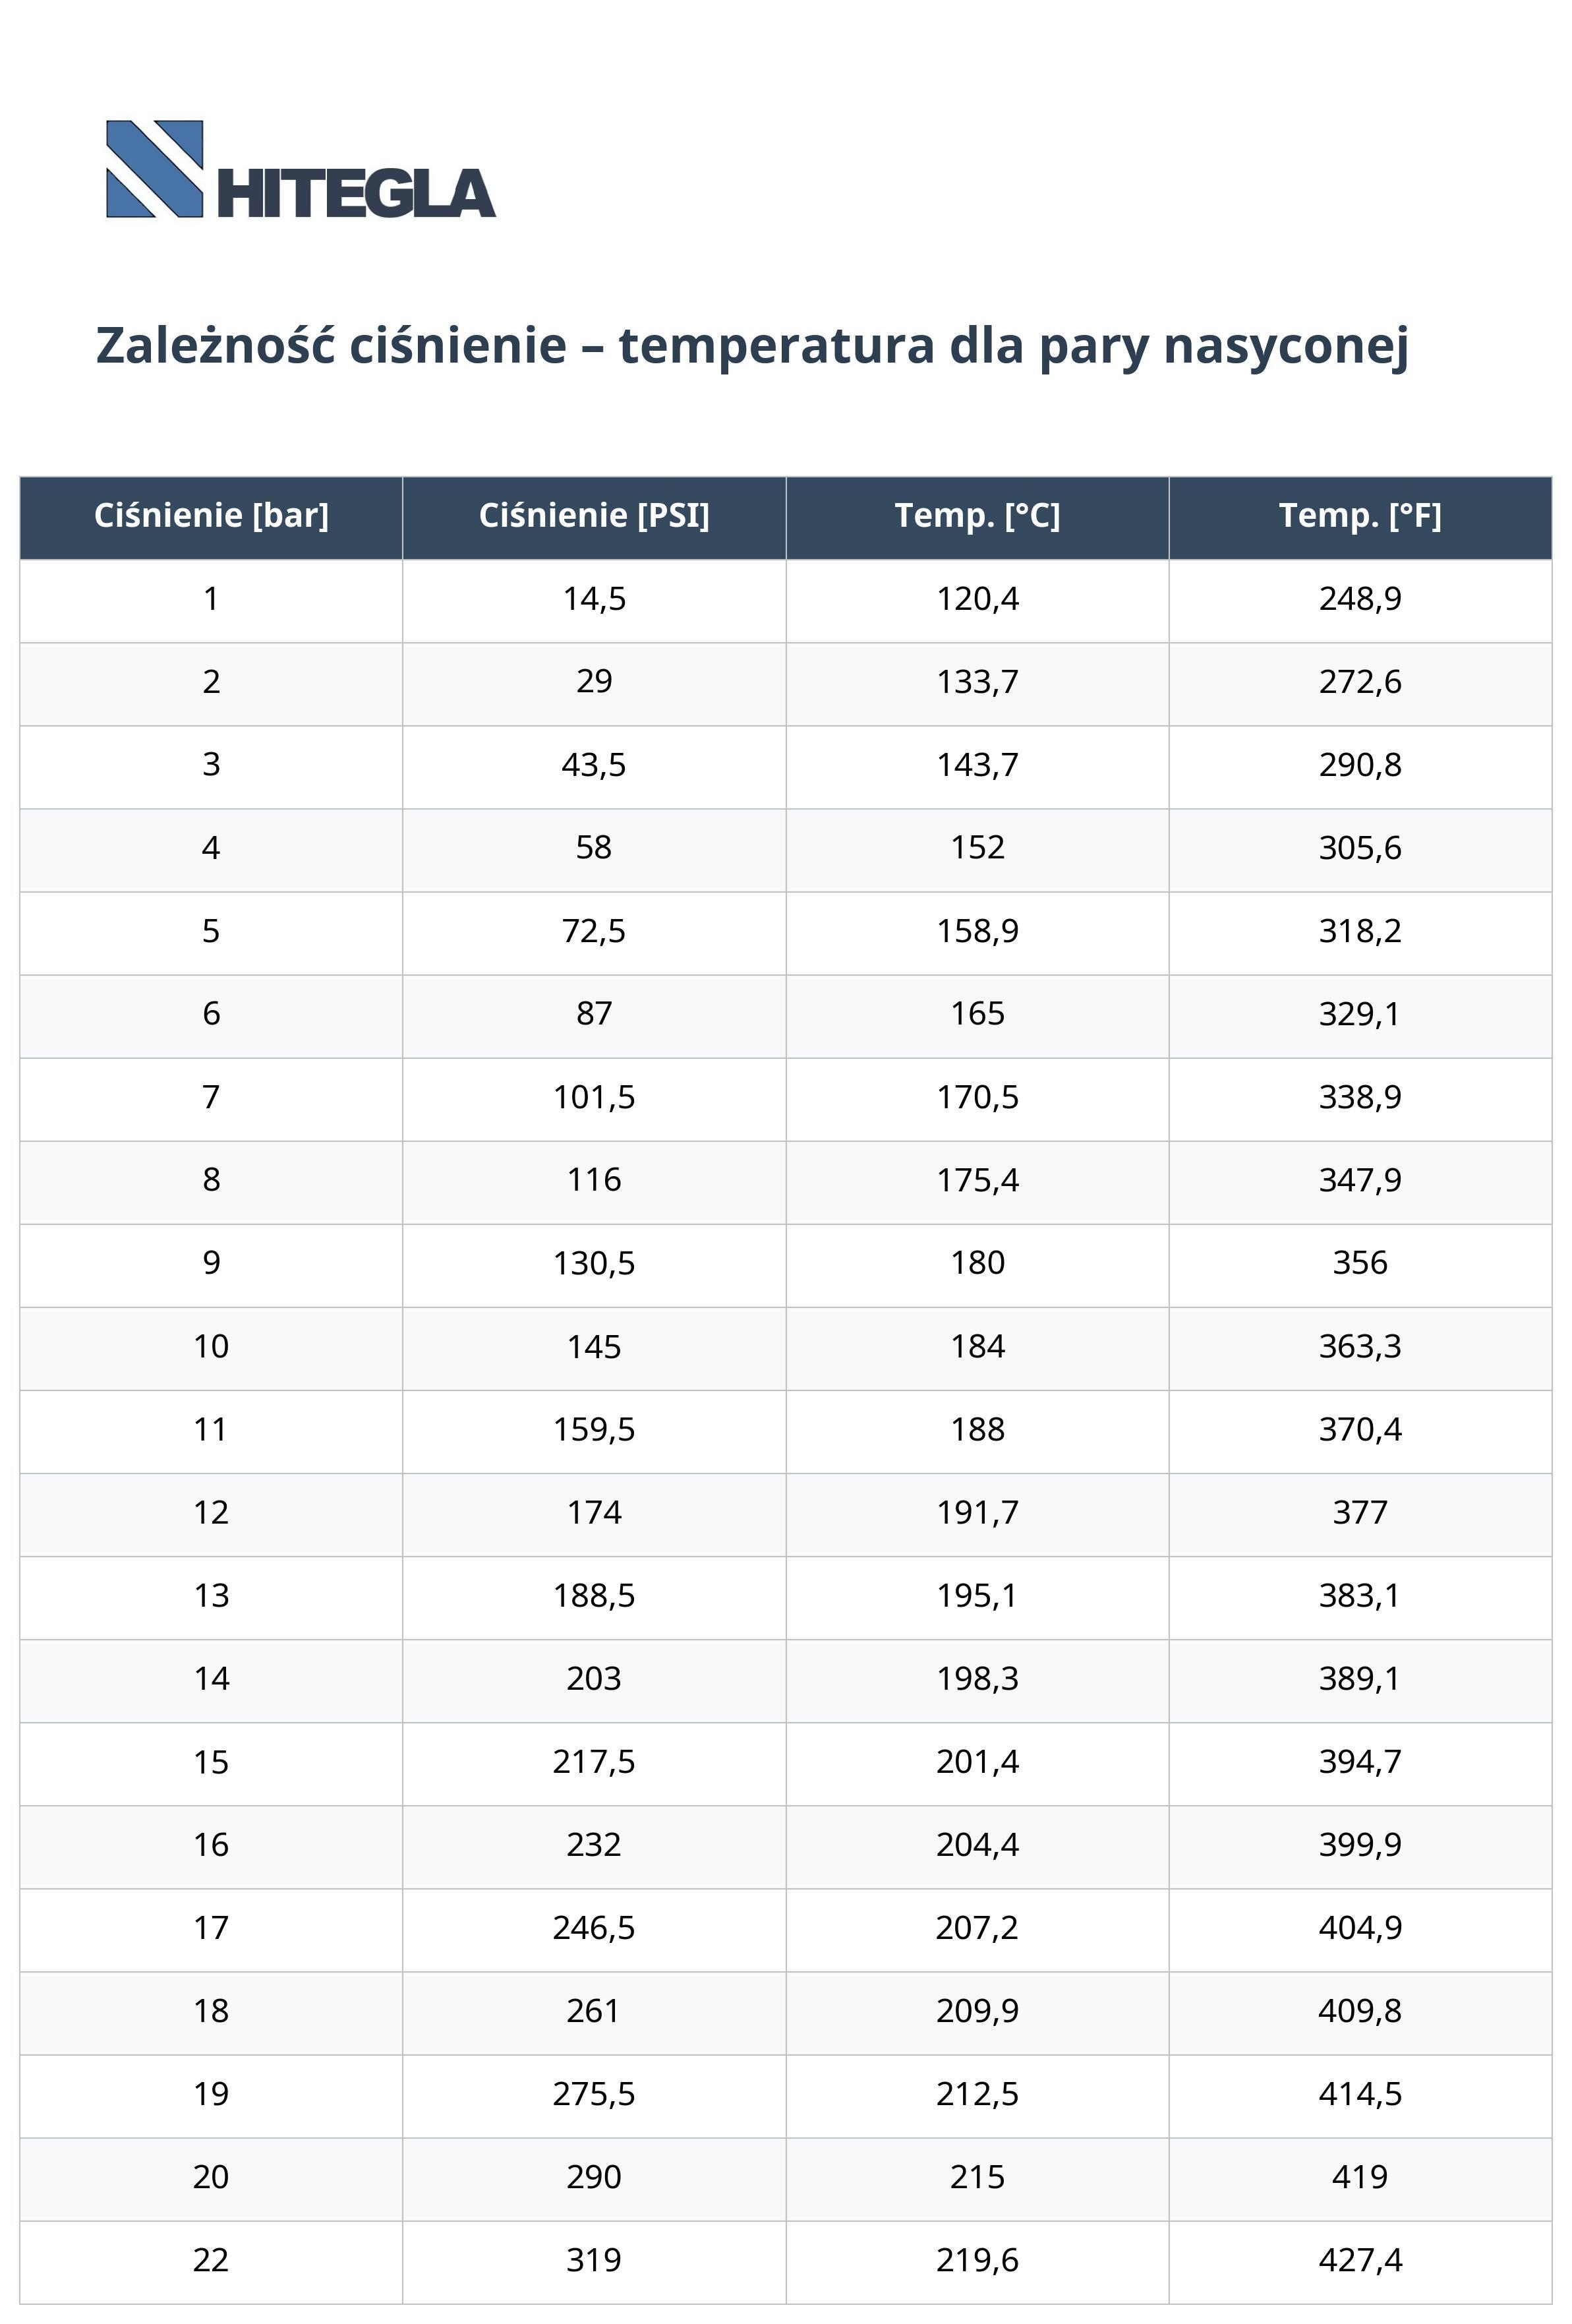Viewport: 1572px width, 2324px height.
Task: Click the 10 bar pressure cell
Action: tap(211, 1346)
